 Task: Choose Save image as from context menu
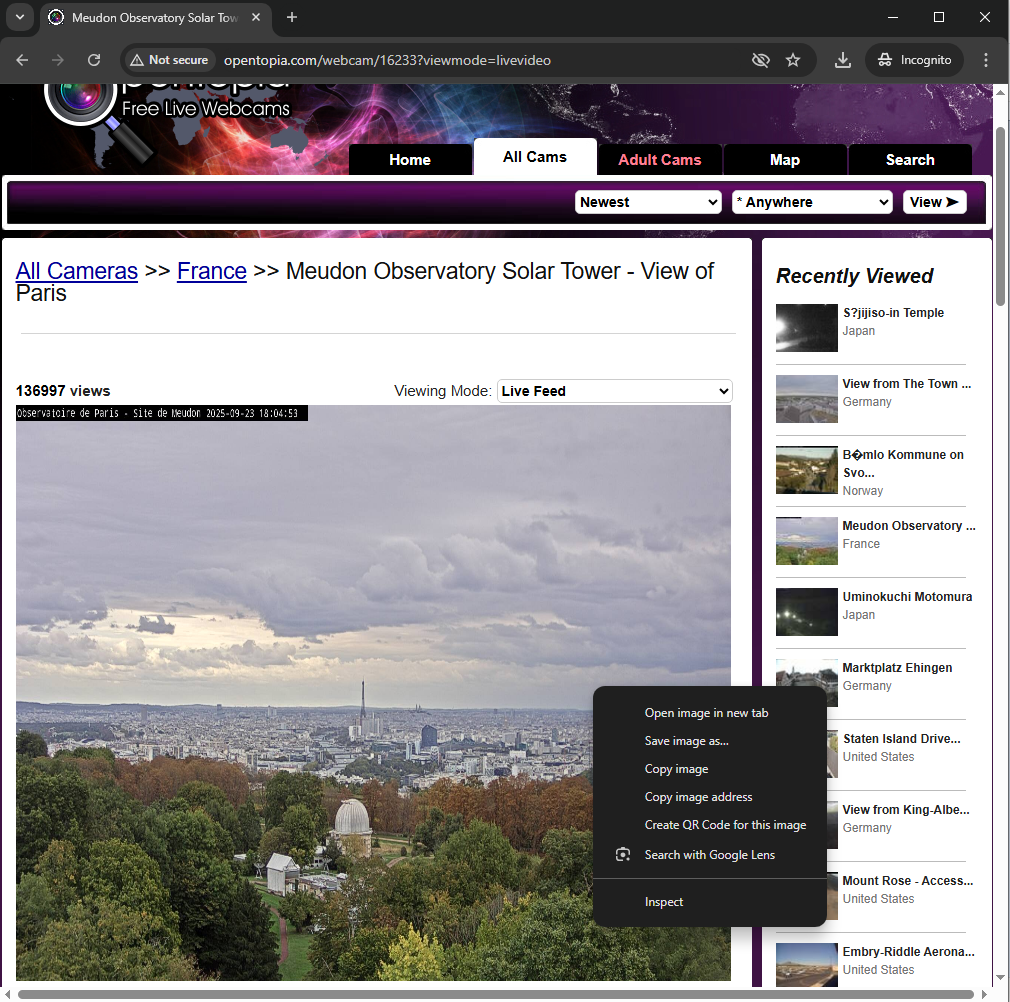click(686, 741)
